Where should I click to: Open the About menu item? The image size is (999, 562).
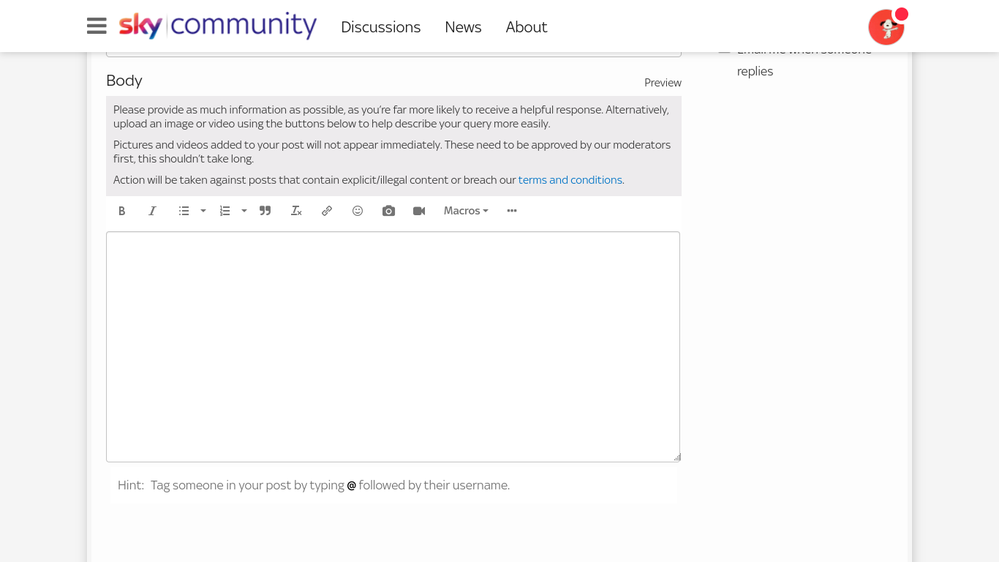click(526, 27)
